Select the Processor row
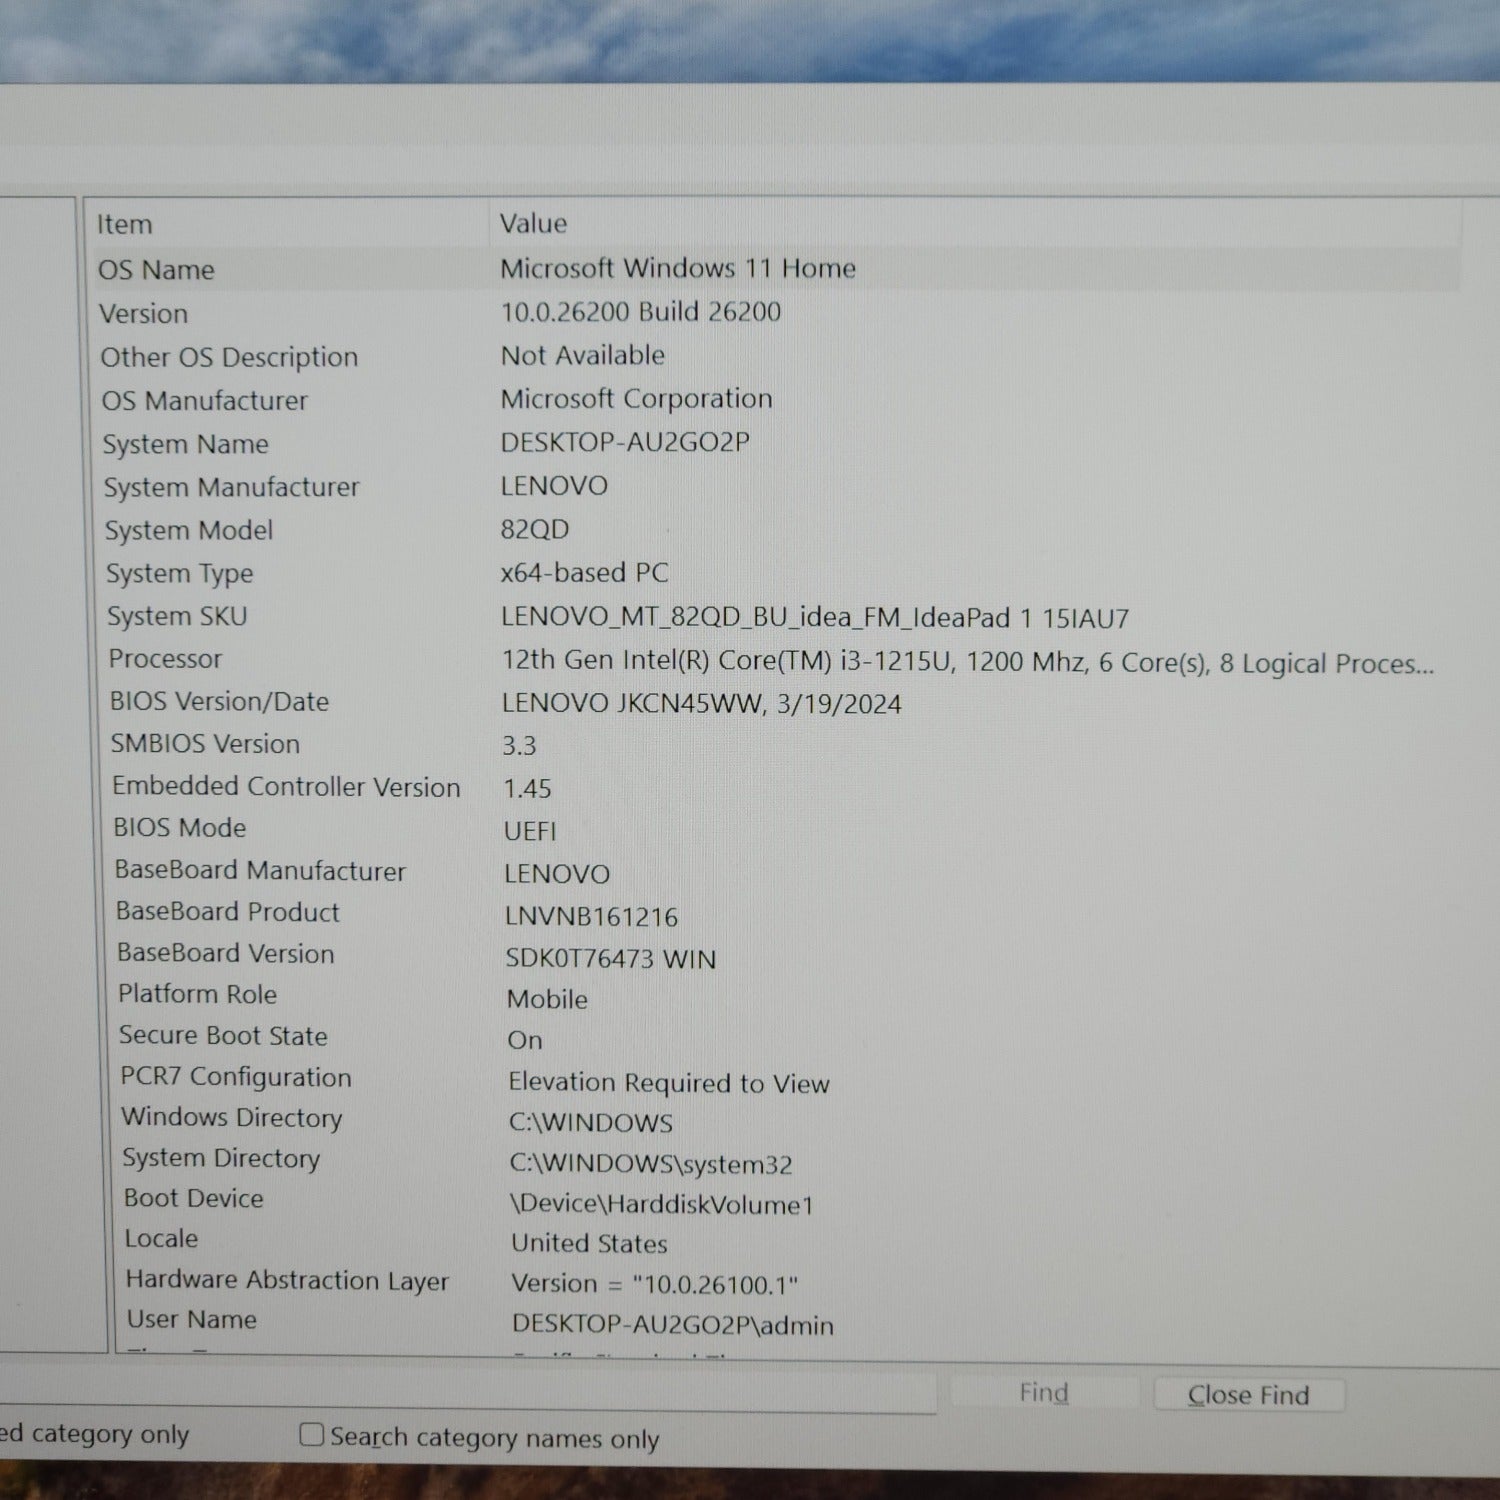This screenshot has height=1500, width=1500. coord(165,659)
